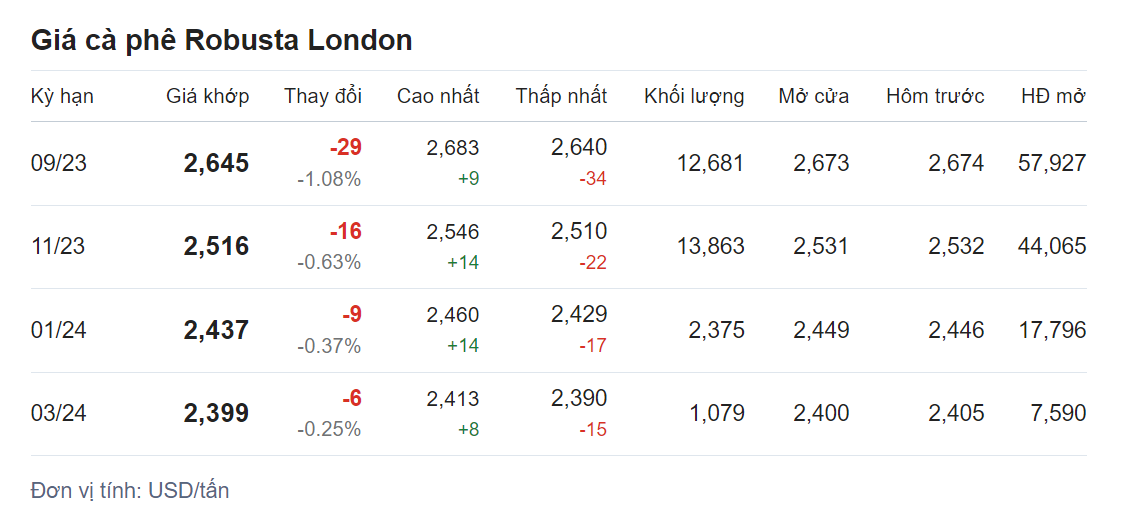Viewport: 1125px width, 506px height.
Task: Click the 'Đơn vị tính: USD/tấn' note
Action: click(x=130, y=490)
